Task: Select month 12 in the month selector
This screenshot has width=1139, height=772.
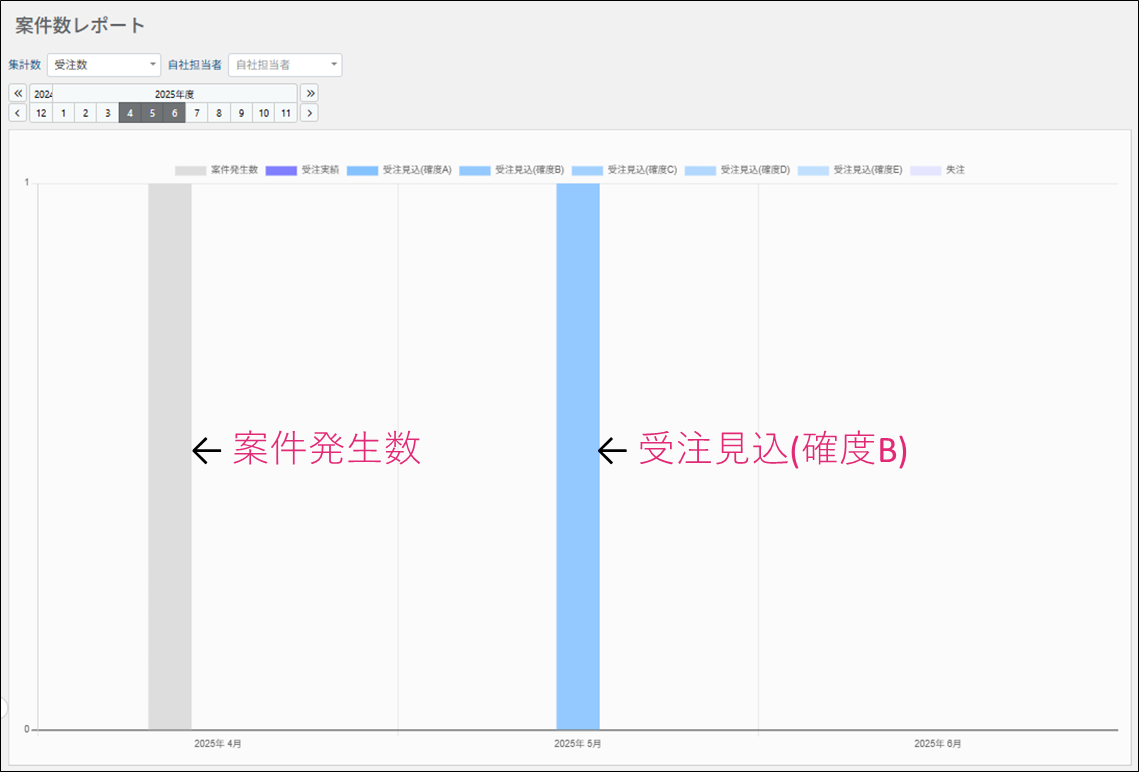Action: pyautogui.click(x=41, y=113)
